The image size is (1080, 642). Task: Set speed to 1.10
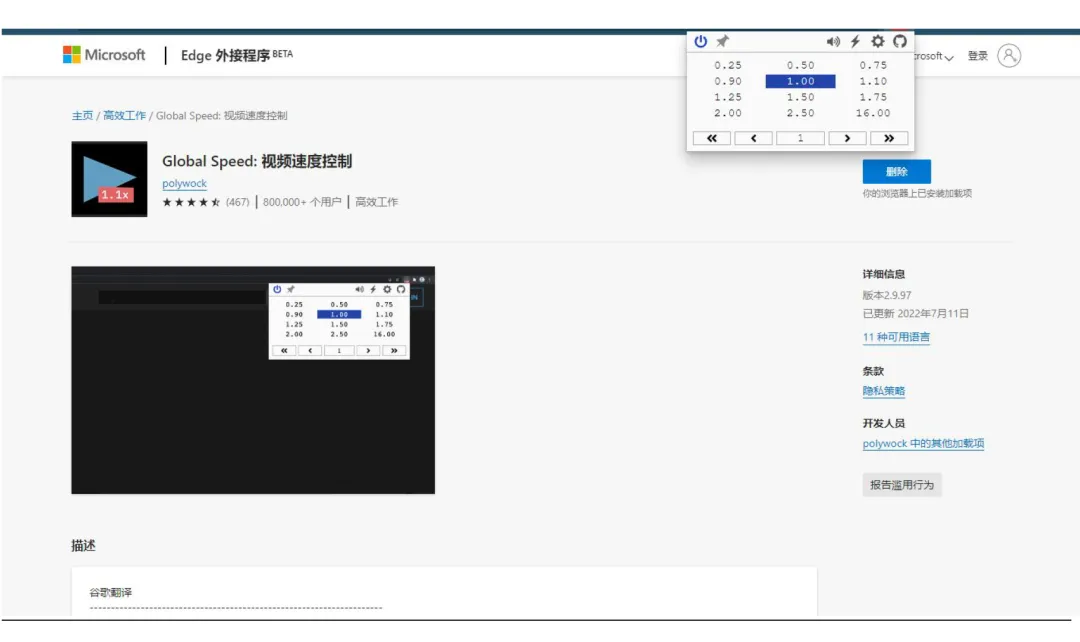pyautogui.click(x=873, y=81)
